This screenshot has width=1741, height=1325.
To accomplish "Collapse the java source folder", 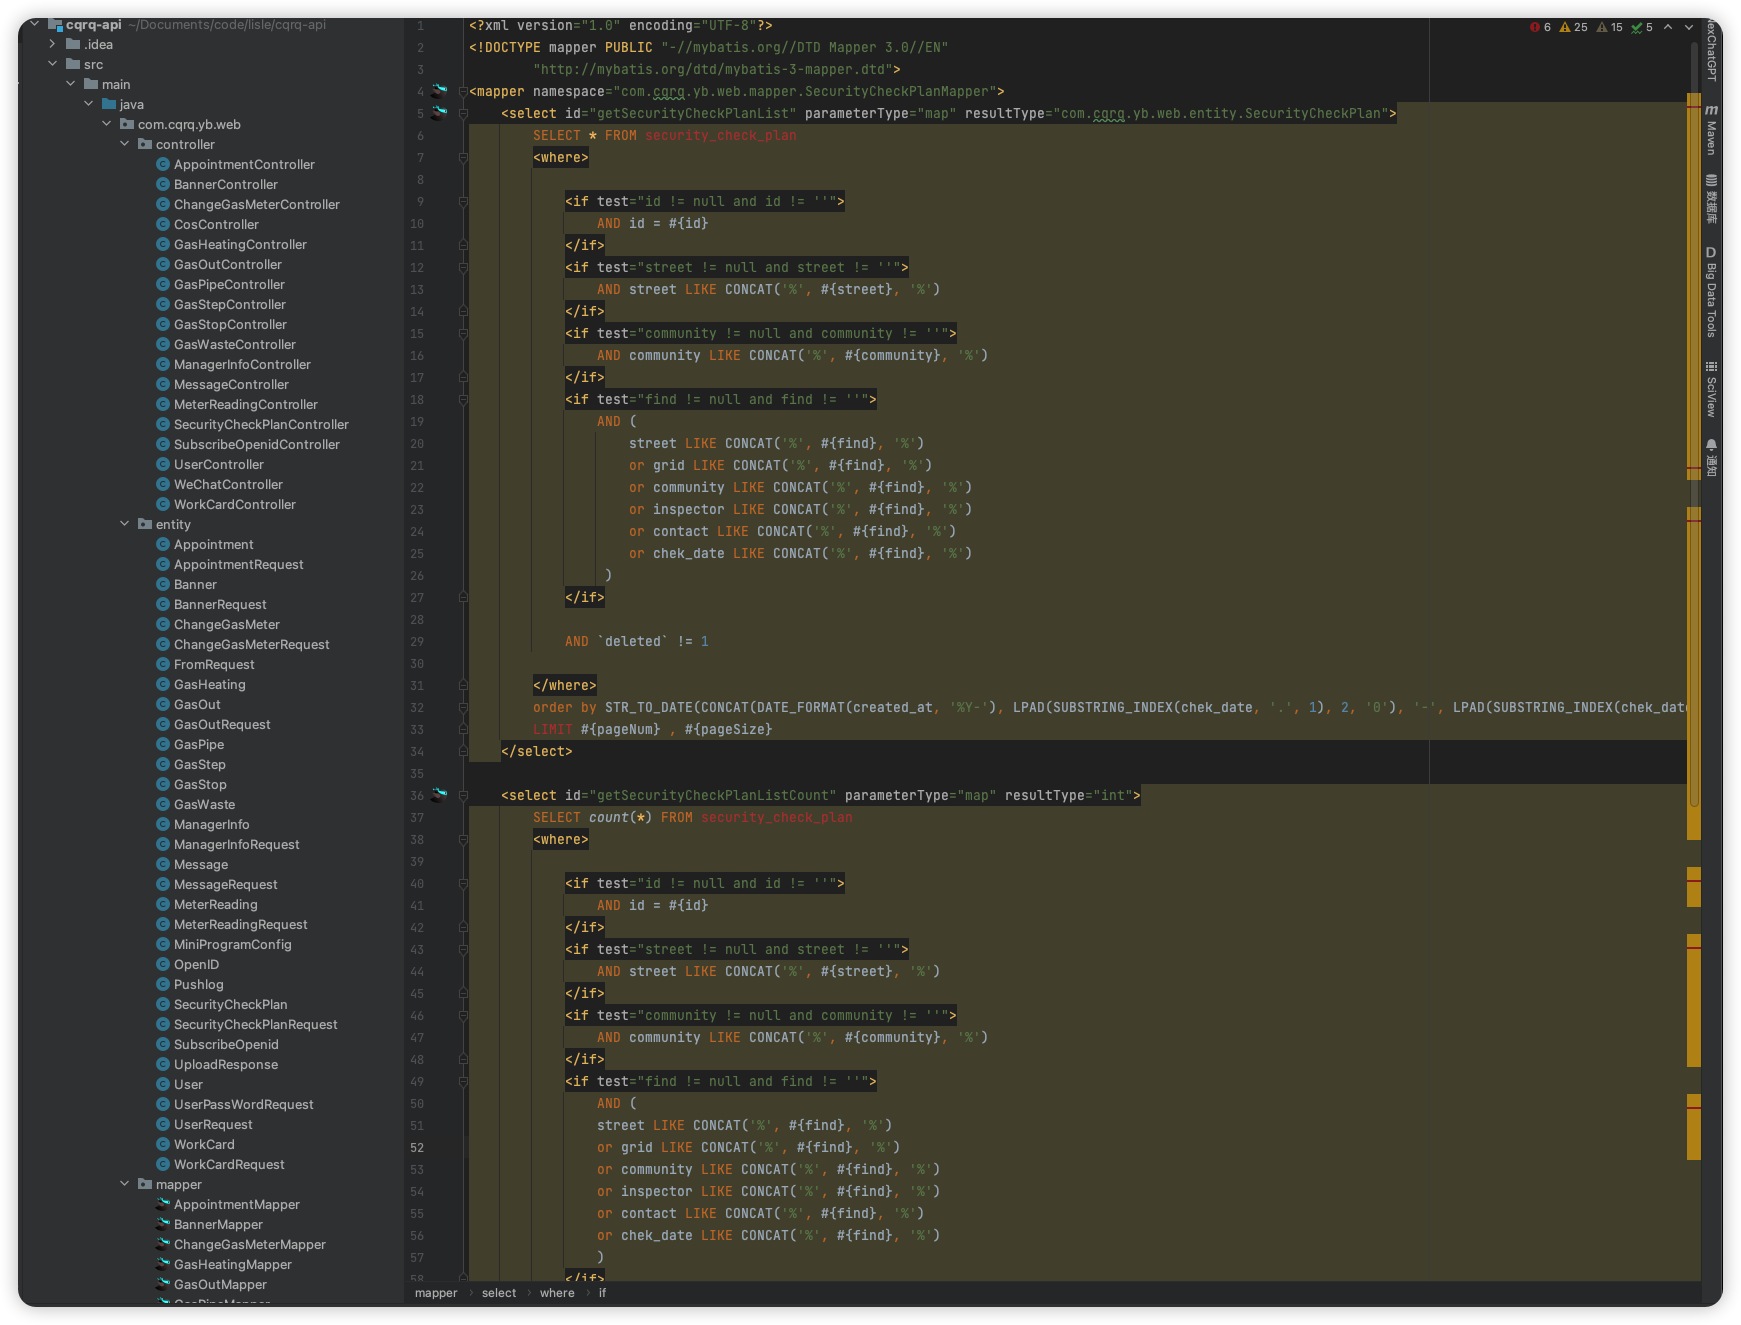I will click(89, 104).
